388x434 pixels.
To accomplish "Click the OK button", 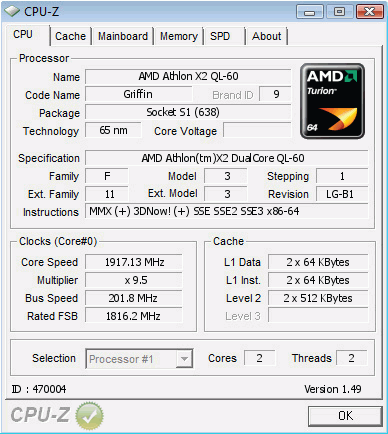I will [345, 416].
